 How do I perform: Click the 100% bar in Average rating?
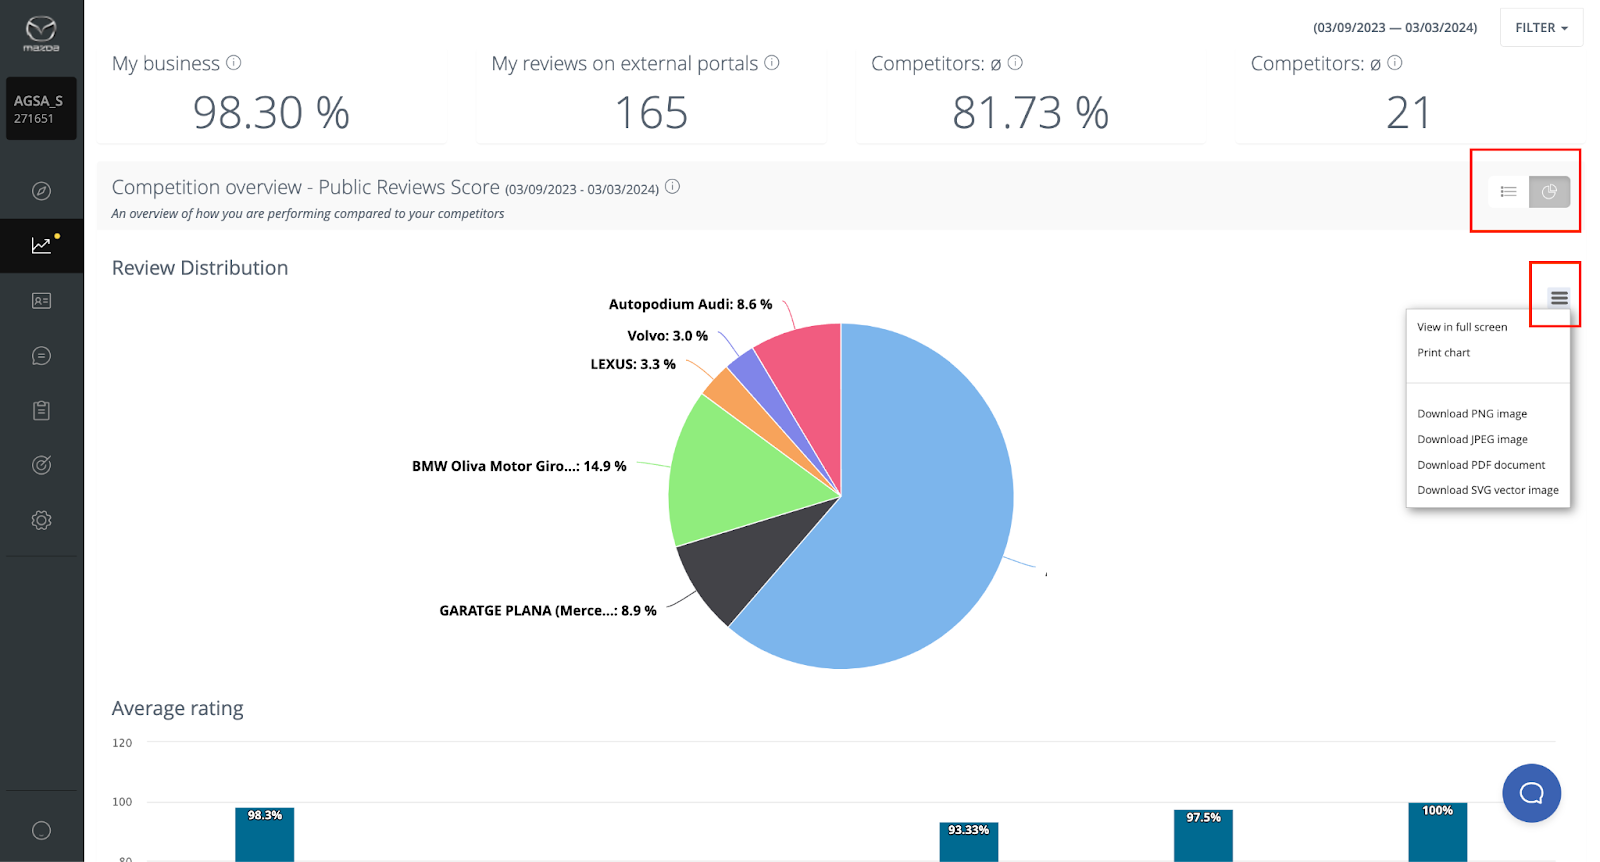point(1438,832)
